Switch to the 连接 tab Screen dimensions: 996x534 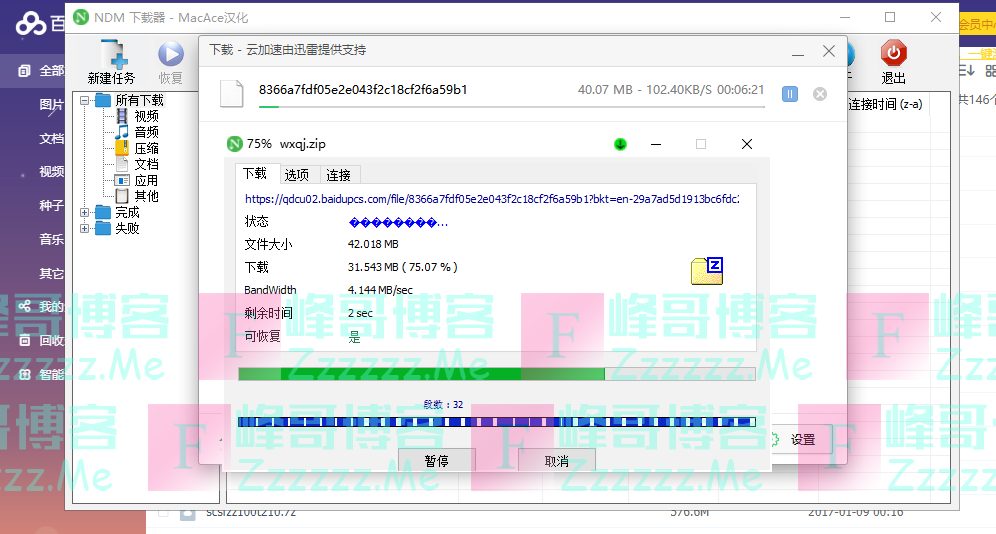point(338,174)
